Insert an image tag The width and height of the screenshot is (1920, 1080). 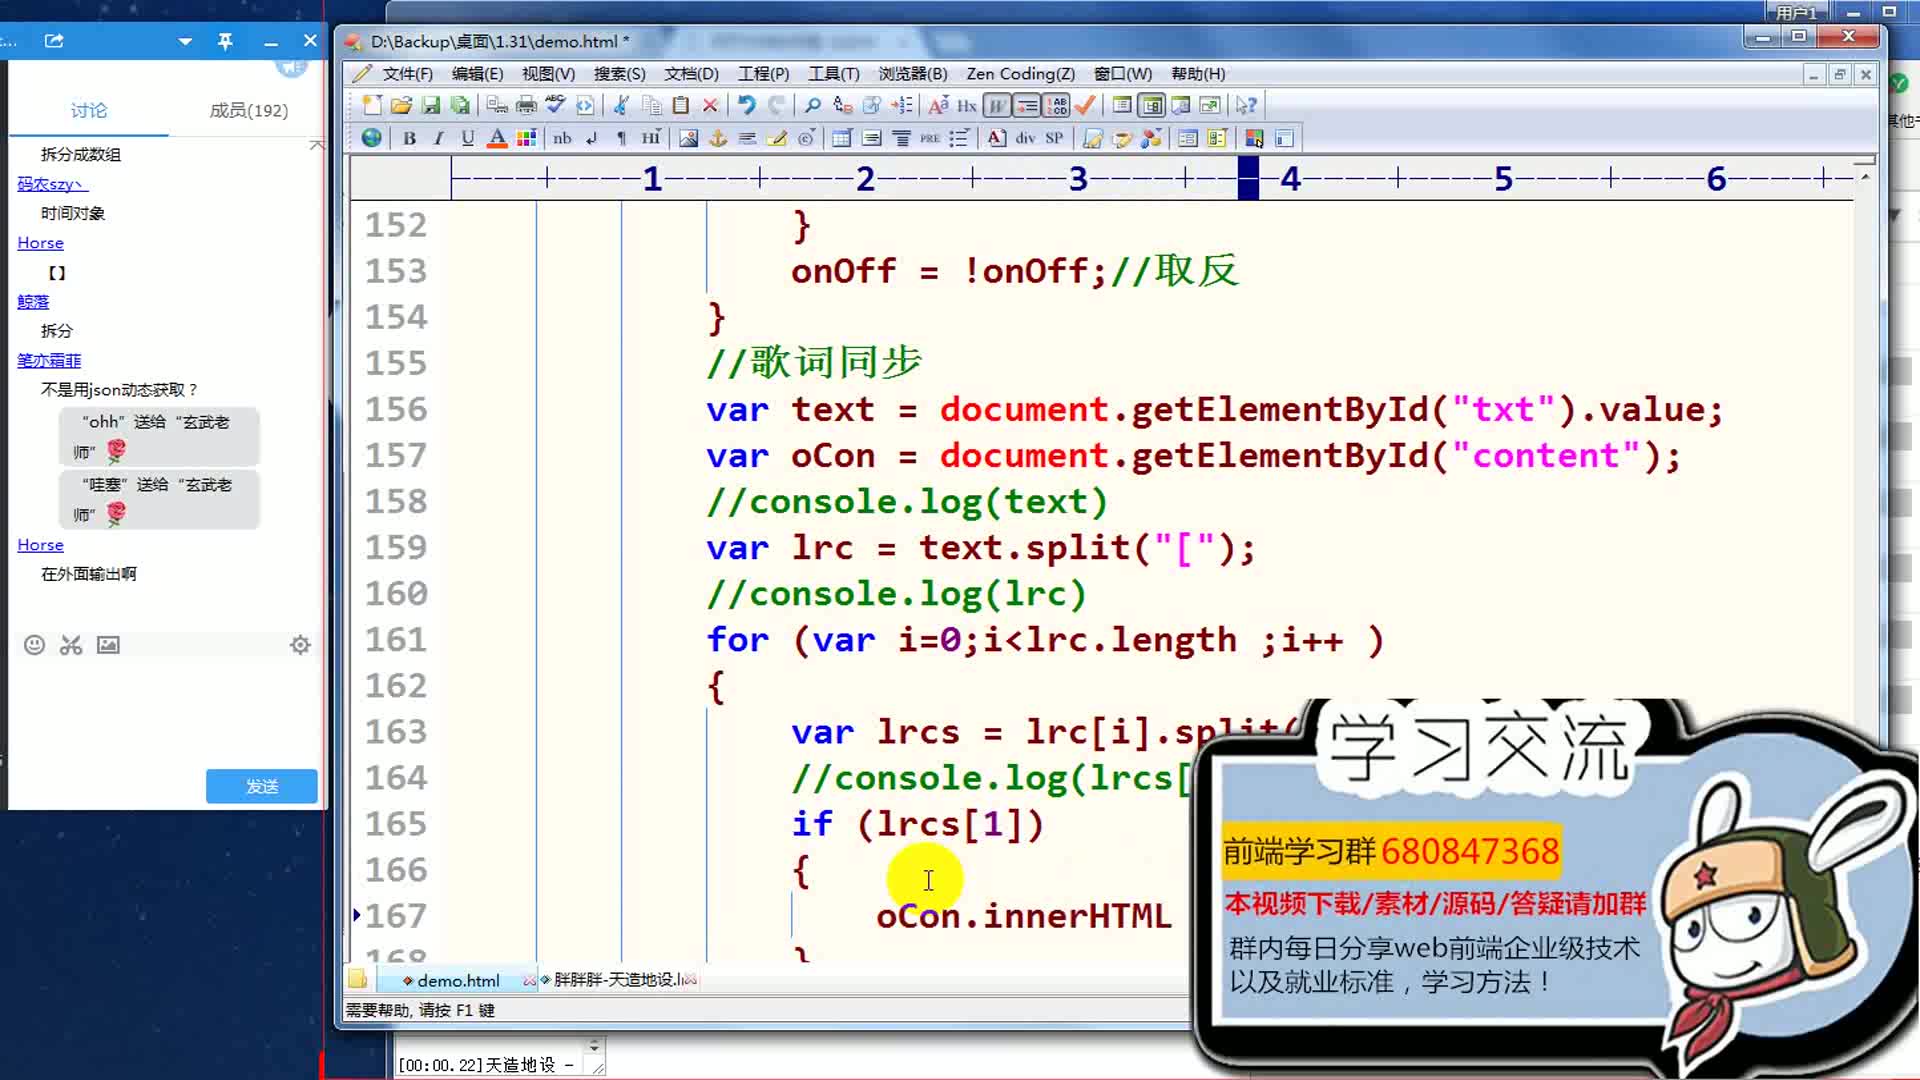tap(688, 138)
